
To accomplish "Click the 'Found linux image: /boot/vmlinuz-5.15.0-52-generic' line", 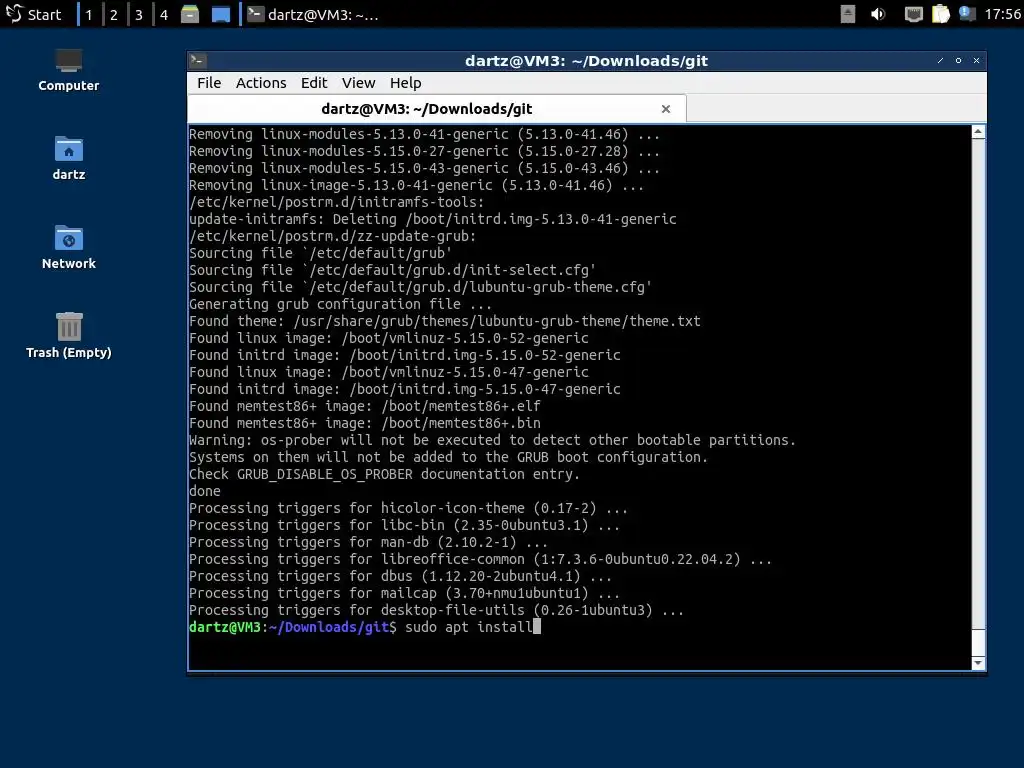I will pyautogui.click(x=389, y=338).
